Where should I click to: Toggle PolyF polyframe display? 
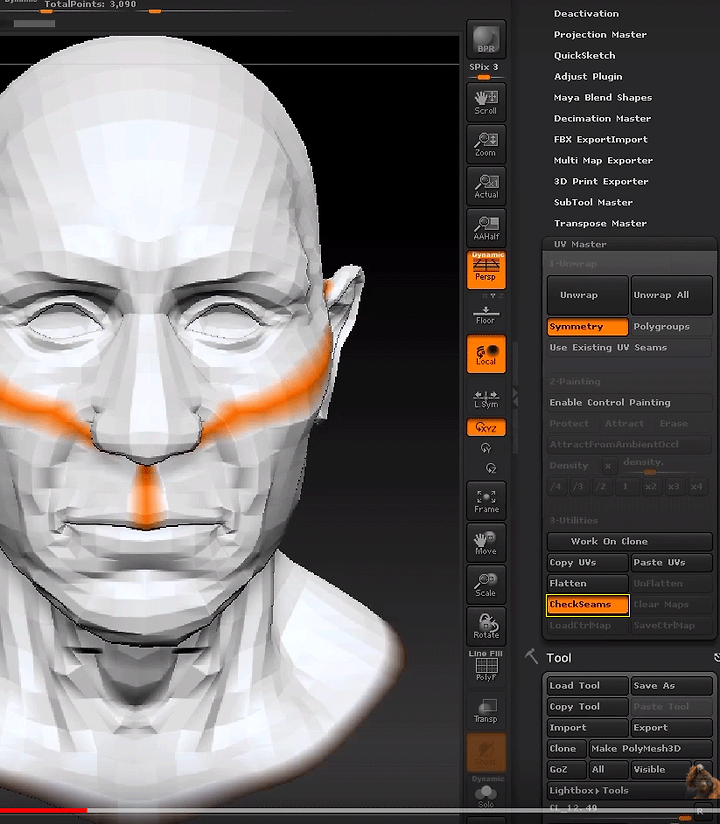[x=486, y=667]
